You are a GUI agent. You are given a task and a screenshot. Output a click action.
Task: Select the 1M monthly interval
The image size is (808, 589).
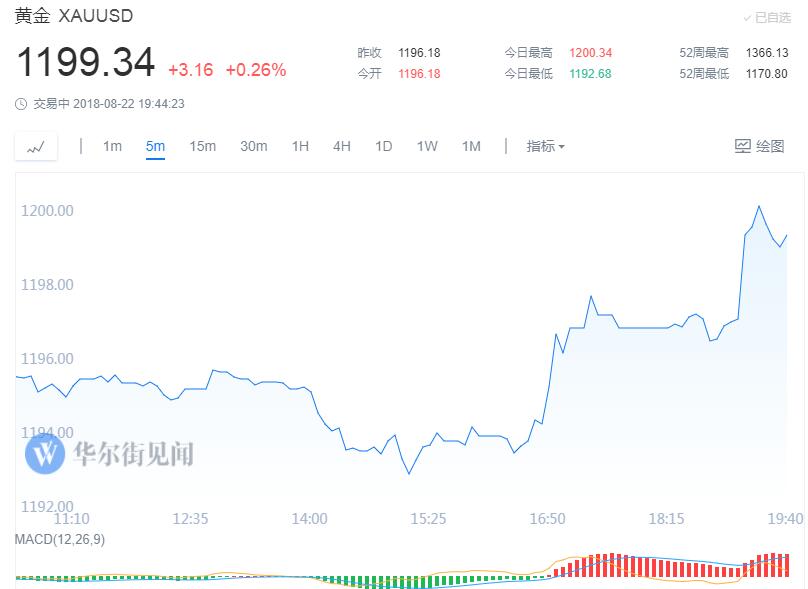pyautogui.click(x=471, y=146)
